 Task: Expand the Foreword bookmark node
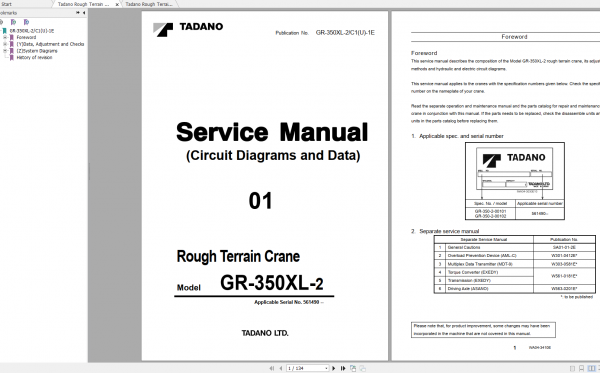point(5,37)
